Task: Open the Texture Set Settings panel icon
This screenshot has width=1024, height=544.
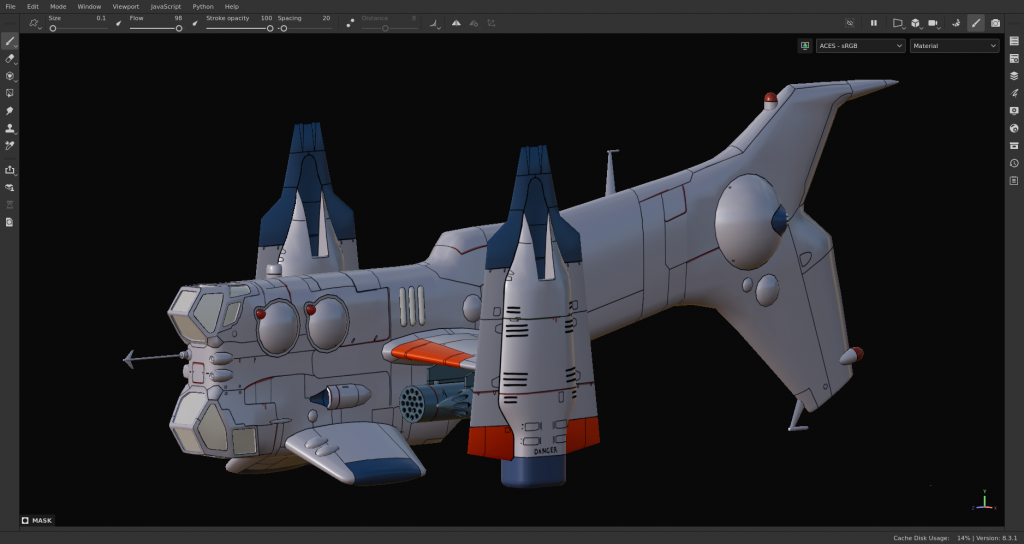Action: click(x=1014, y=59)
